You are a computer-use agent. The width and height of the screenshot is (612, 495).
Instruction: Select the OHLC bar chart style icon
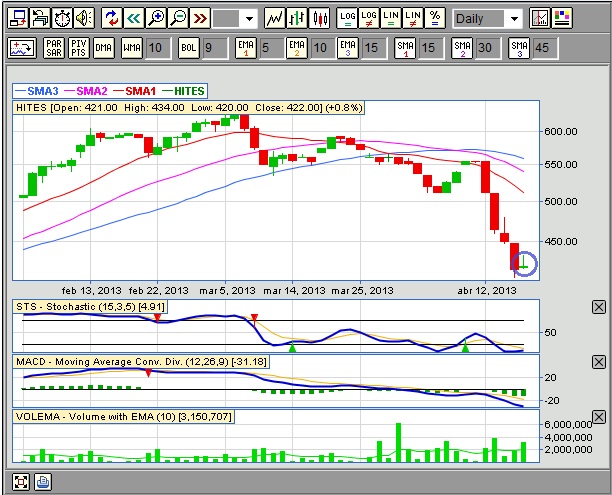tap(297, 18)
